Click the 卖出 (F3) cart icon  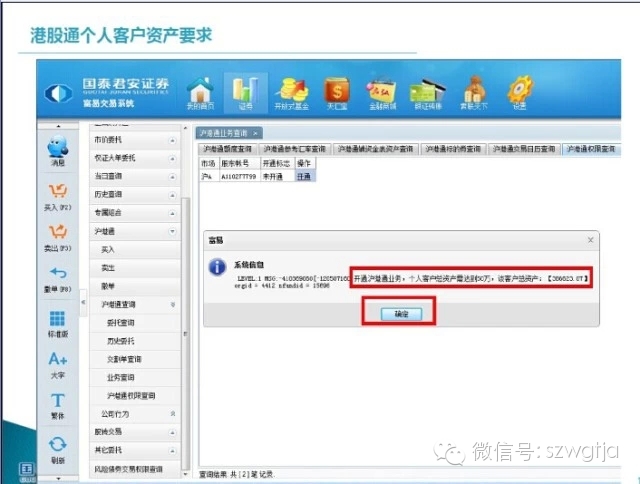click(x=58, y=238)
